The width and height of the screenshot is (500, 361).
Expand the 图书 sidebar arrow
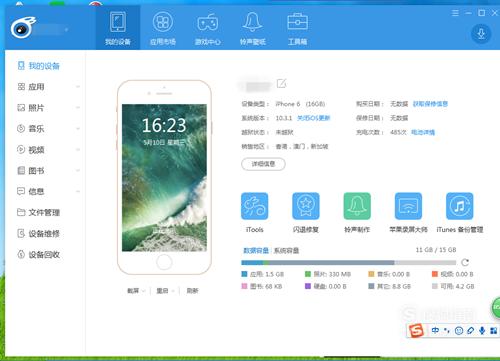(78, 170)
